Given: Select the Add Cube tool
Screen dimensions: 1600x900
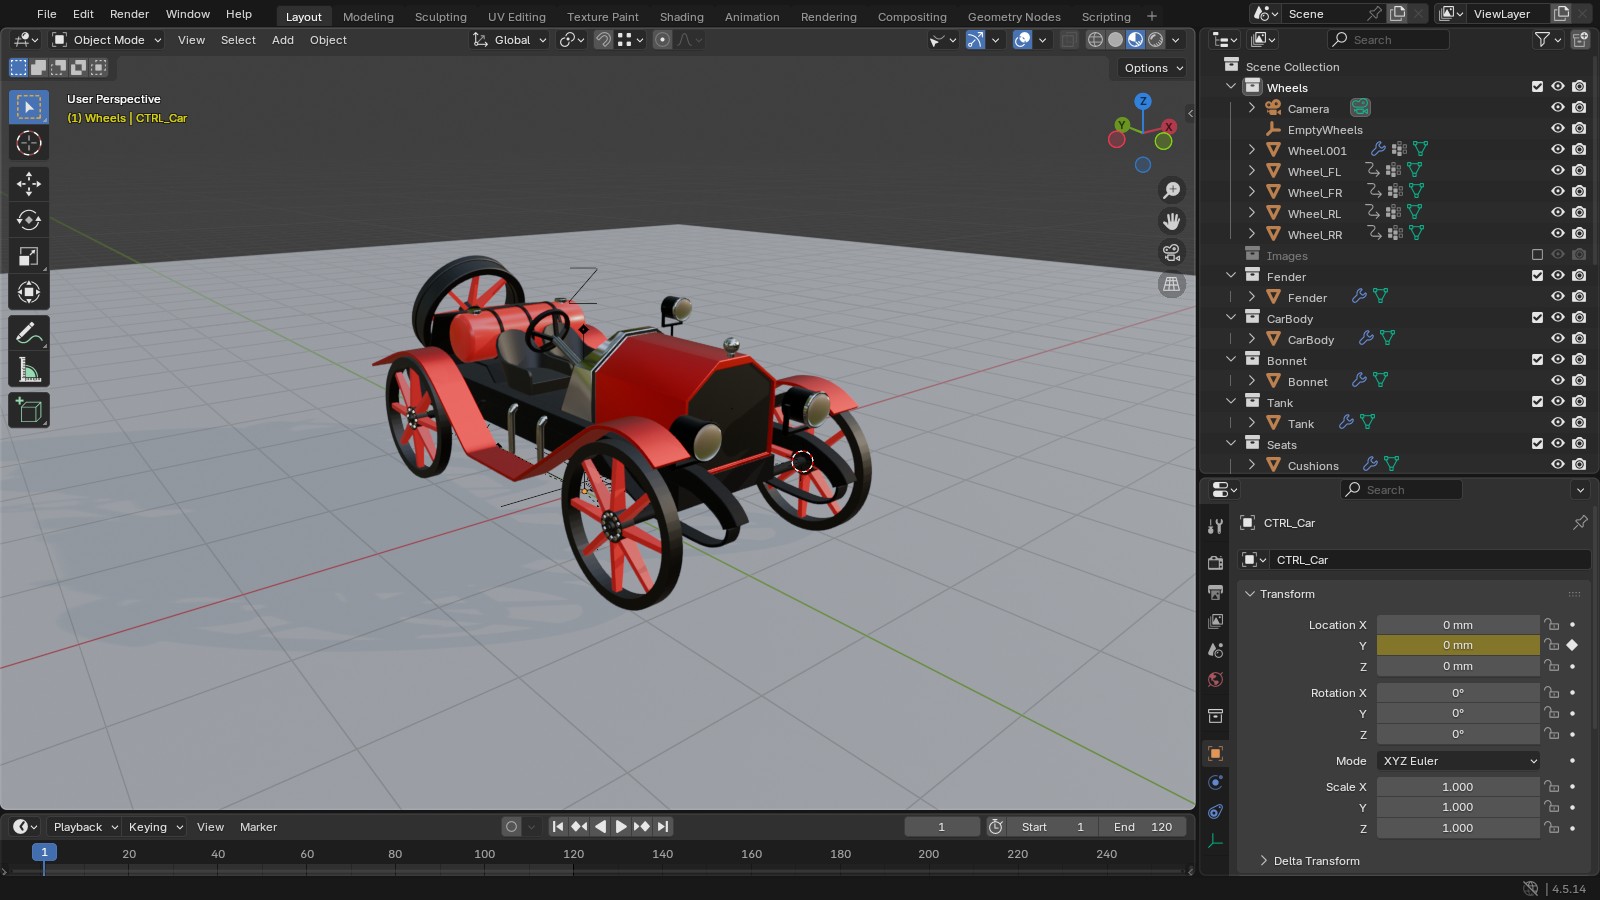Looking at the screenshot, I should [29, 410].
